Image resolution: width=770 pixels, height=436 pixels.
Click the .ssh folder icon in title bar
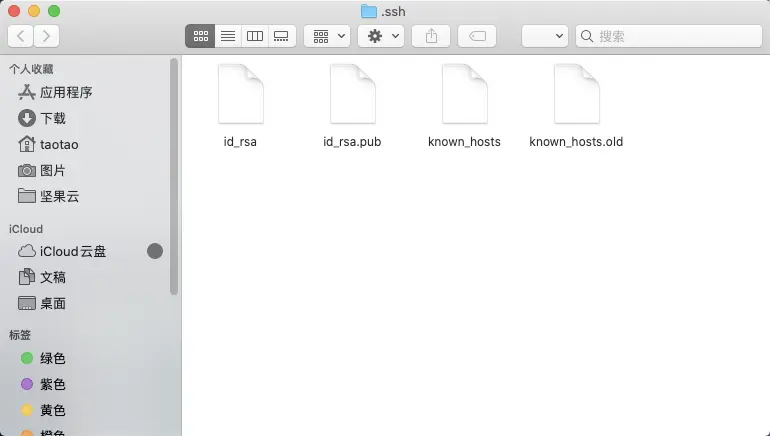click(x=368, y=11)
